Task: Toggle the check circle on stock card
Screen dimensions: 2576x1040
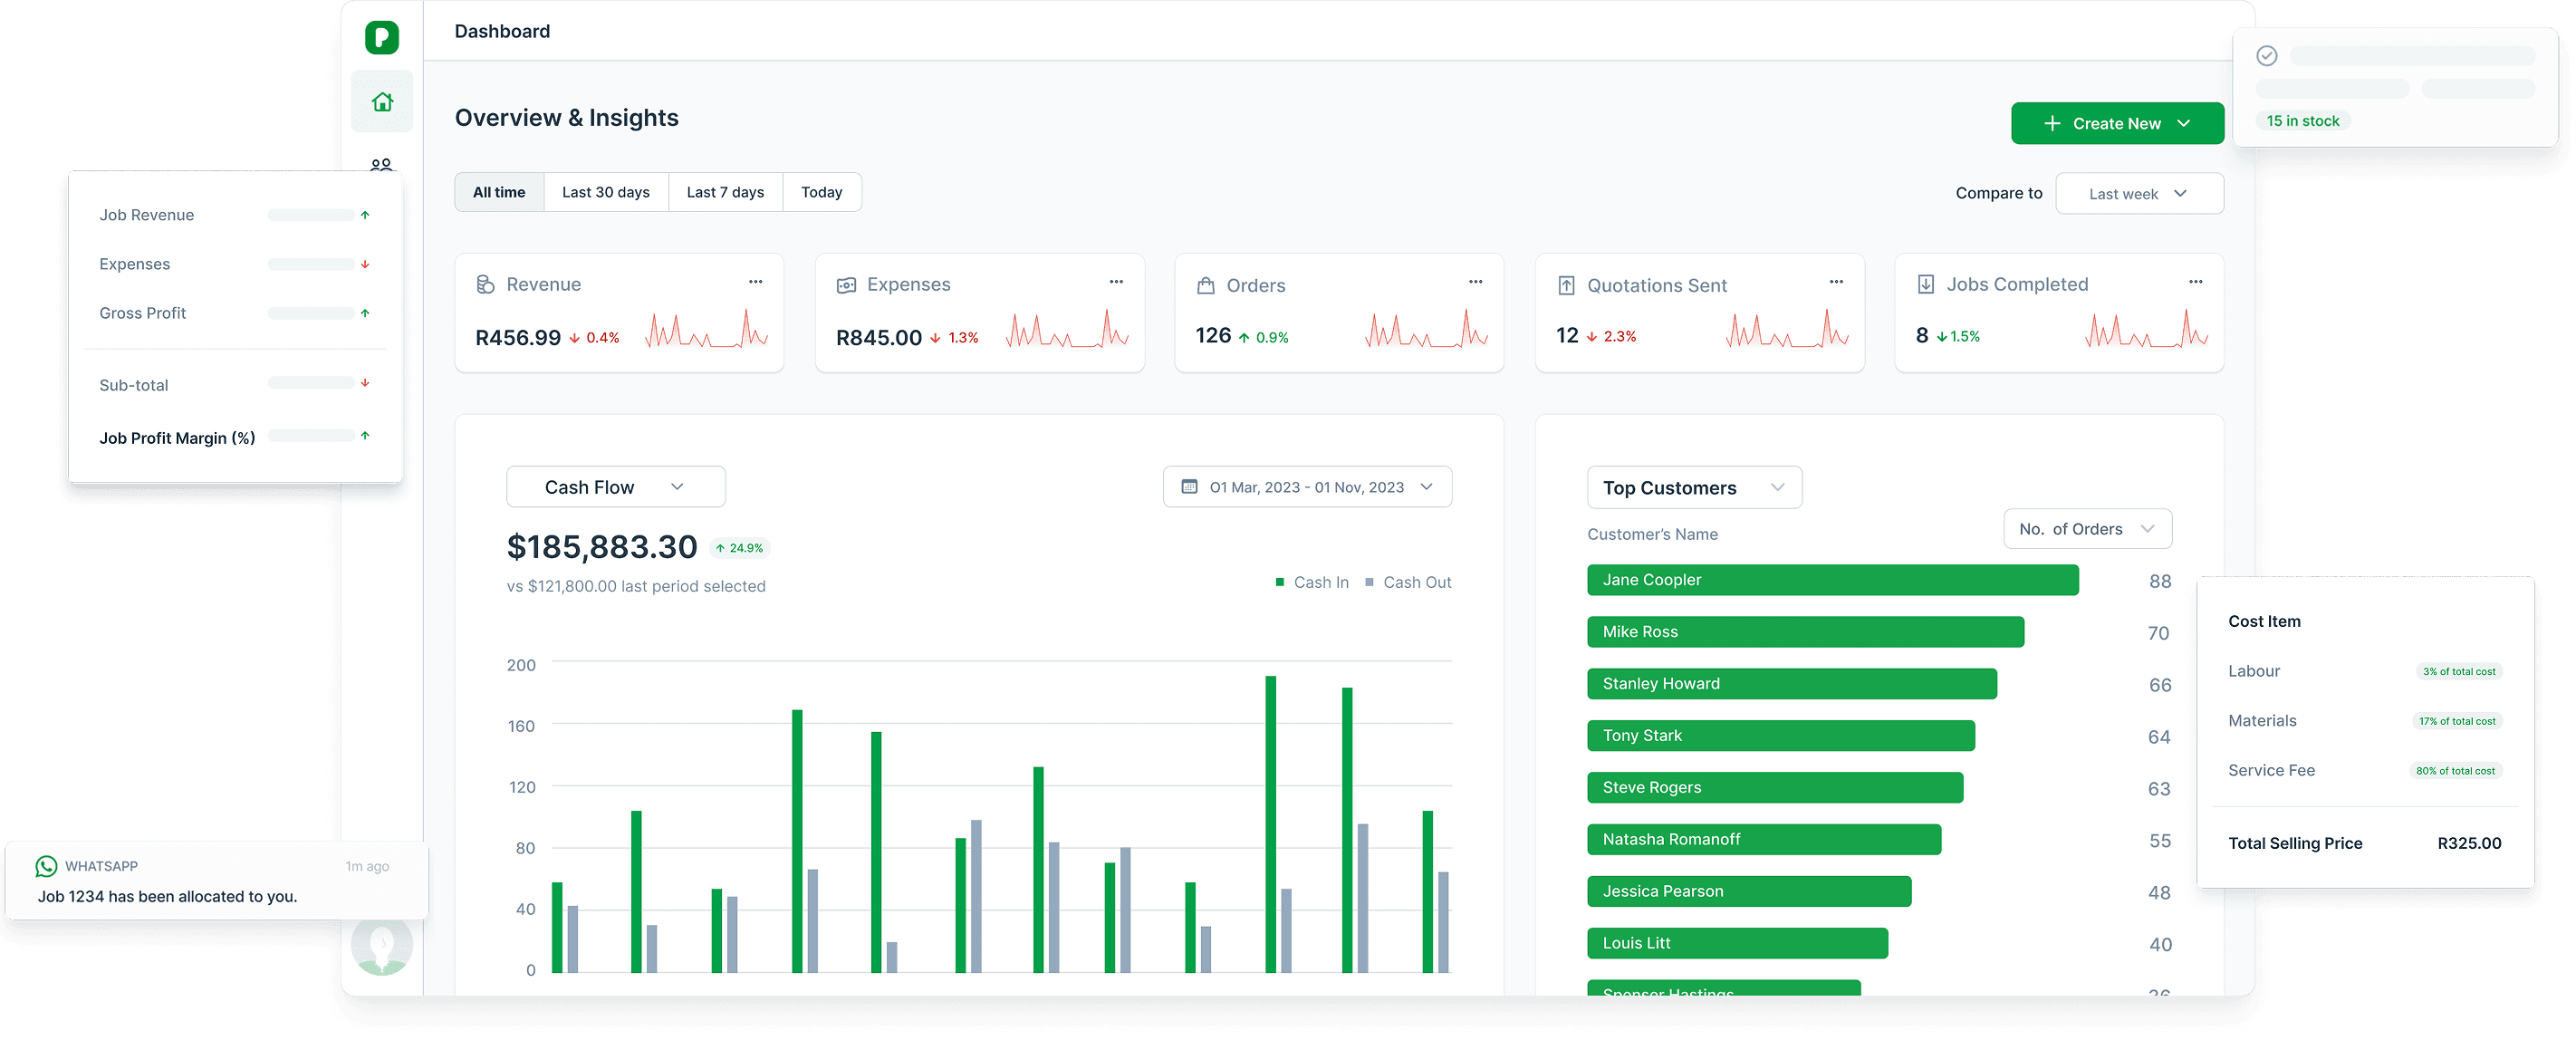Action: [x=2267, y=56]
